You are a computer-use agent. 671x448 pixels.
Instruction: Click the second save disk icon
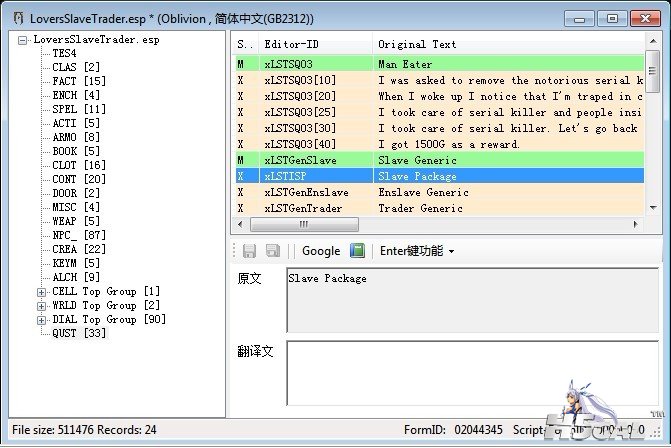point(273,251)
